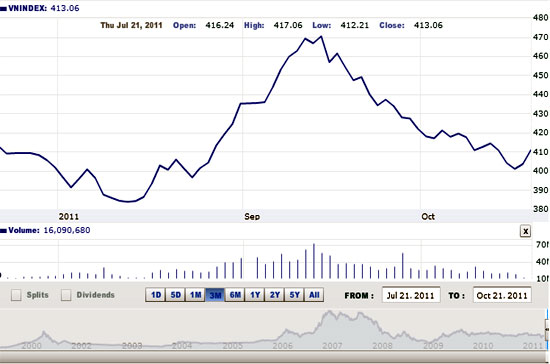
Task: Select the 1M time range
Action: pyautogui.click(x=195, y=295)
